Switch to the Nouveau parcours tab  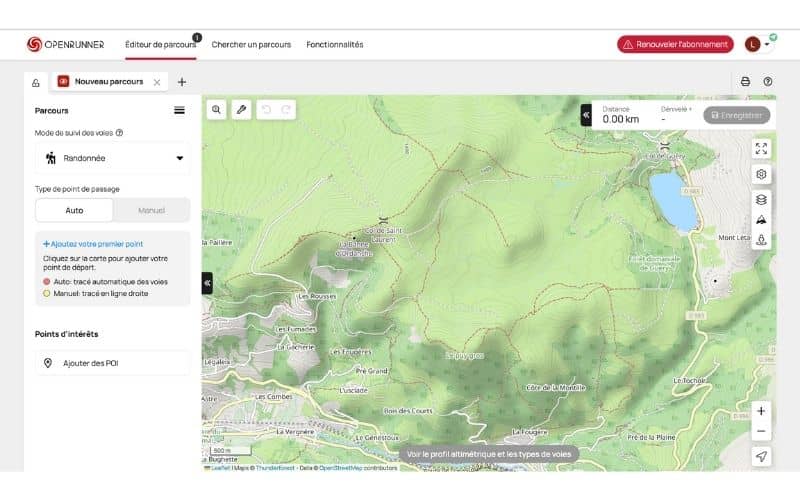(108, 82)
